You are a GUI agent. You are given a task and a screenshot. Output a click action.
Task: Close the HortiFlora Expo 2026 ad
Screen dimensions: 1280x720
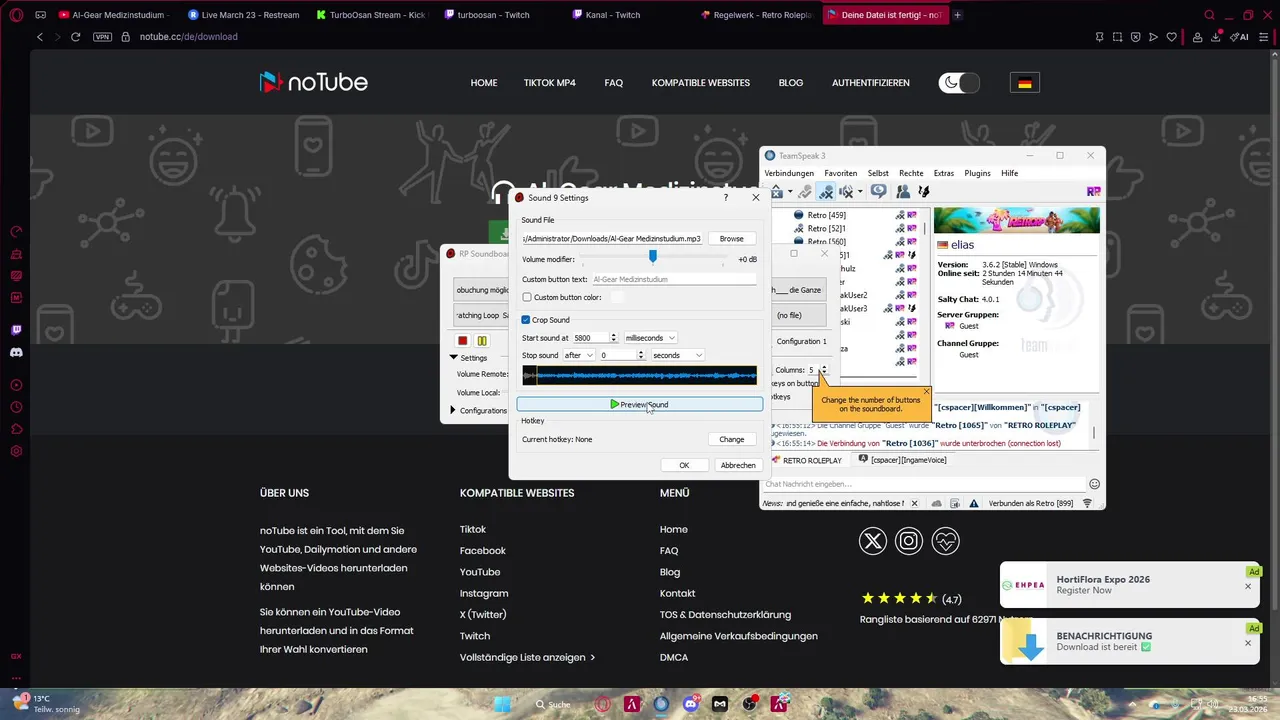click(1248, 586)
